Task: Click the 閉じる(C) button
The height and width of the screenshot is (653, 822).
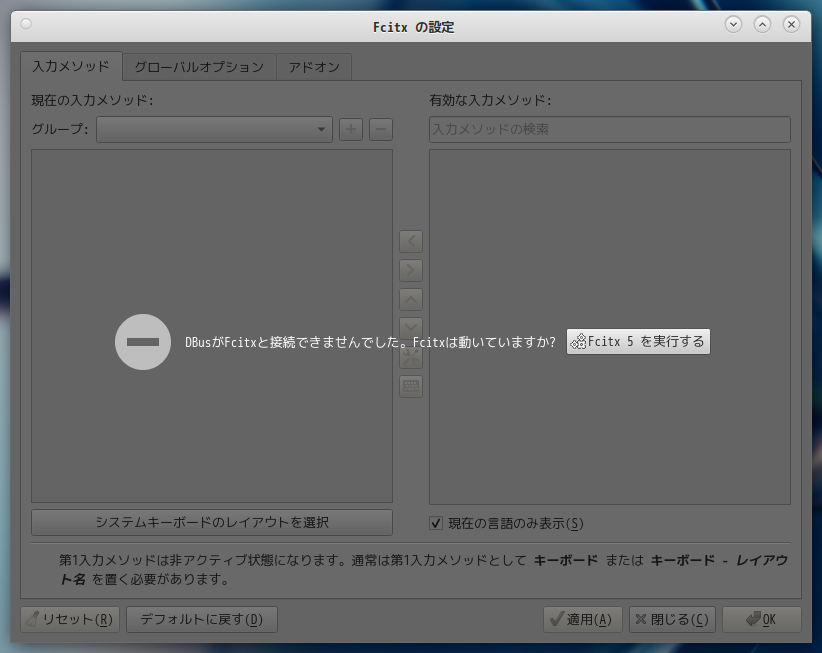Action: (x=672, y=619)
